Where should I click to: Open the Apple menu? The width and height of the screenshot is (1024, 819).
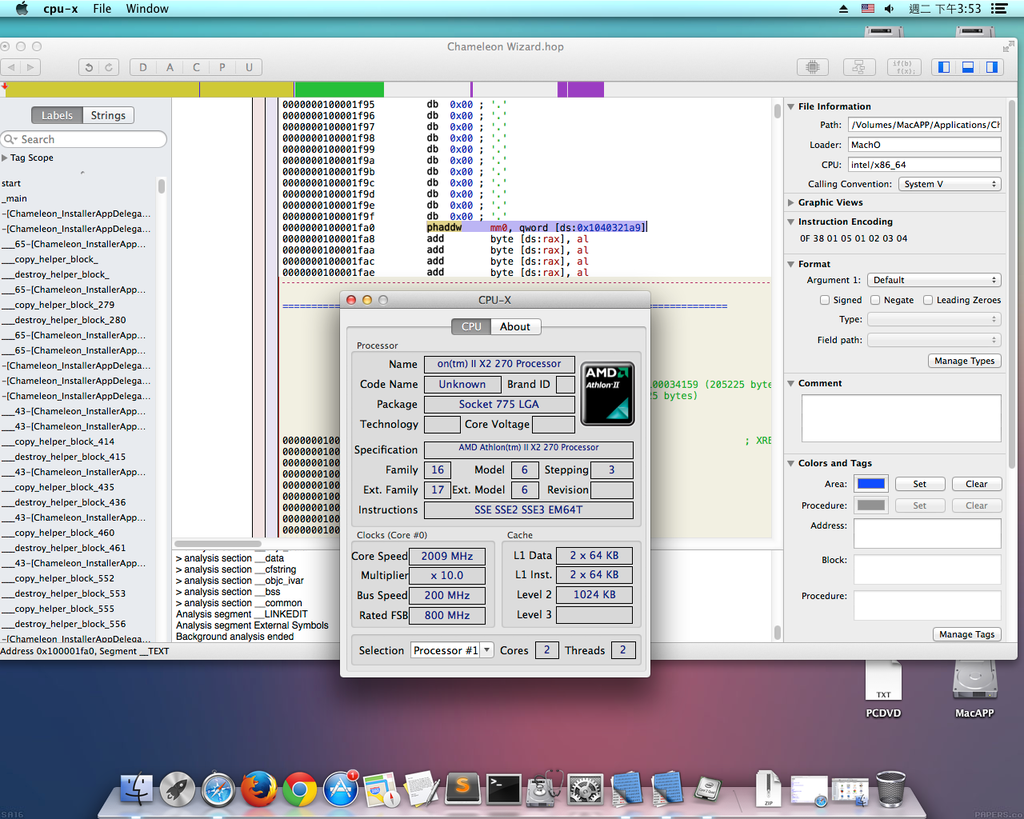pos(22,8)
